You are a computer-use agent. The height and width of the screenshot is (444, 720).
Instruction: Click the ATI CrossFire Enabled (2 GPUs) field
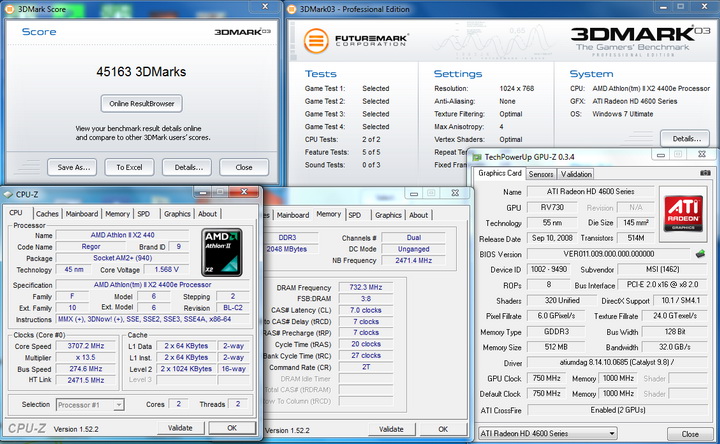pyautogui.click(x=617, y=410)
